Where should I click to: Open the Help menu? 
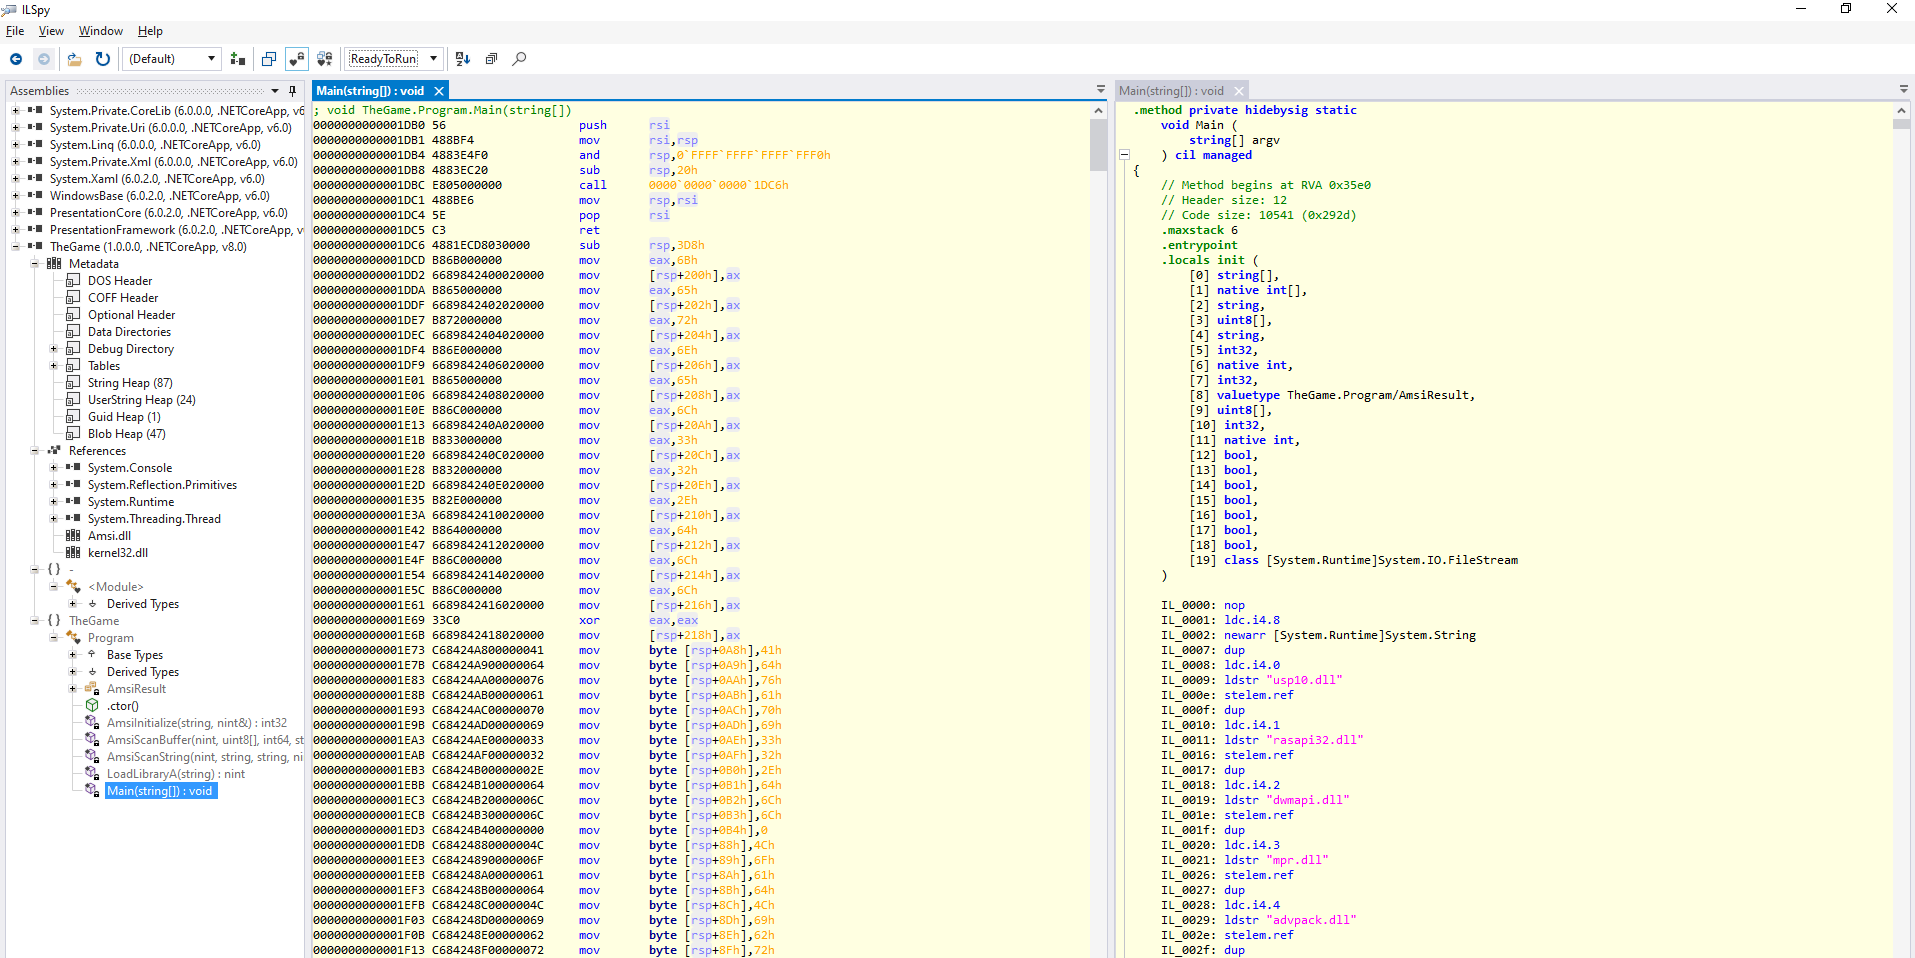150,31
